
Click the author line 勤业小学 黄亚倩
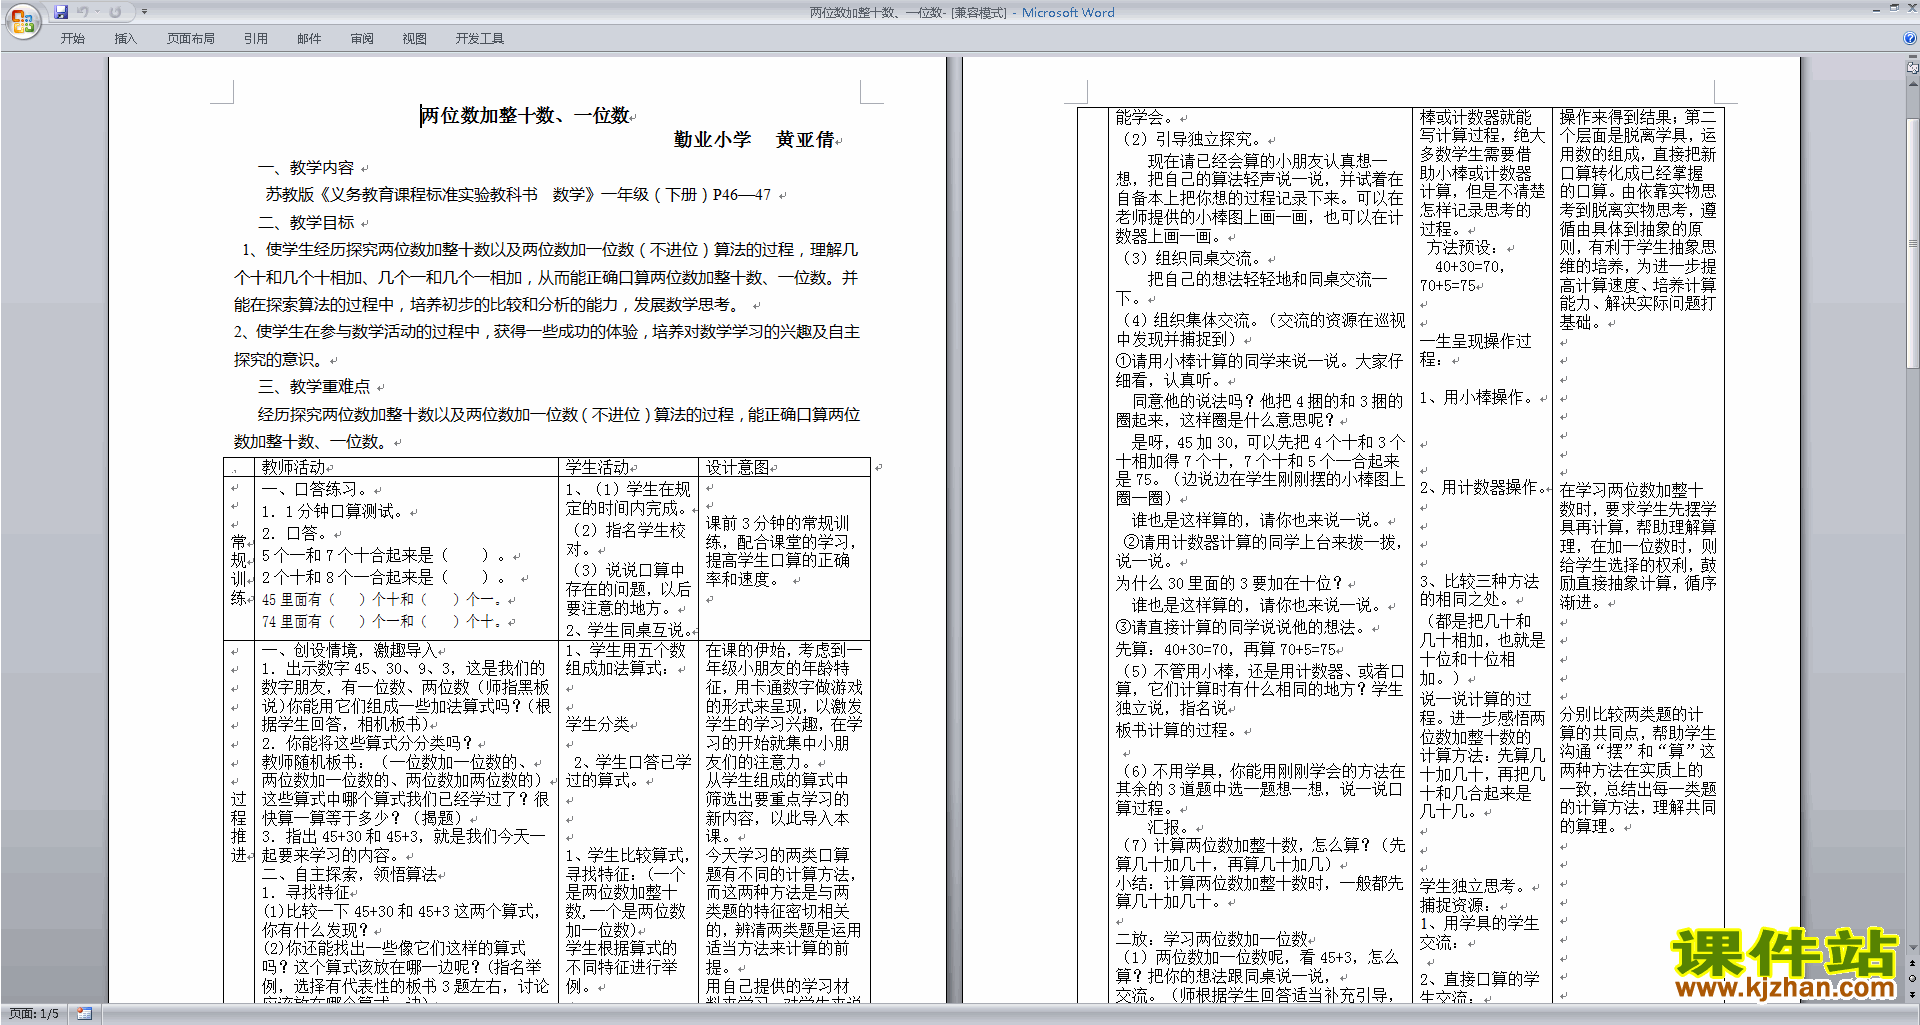click(754, 140)
